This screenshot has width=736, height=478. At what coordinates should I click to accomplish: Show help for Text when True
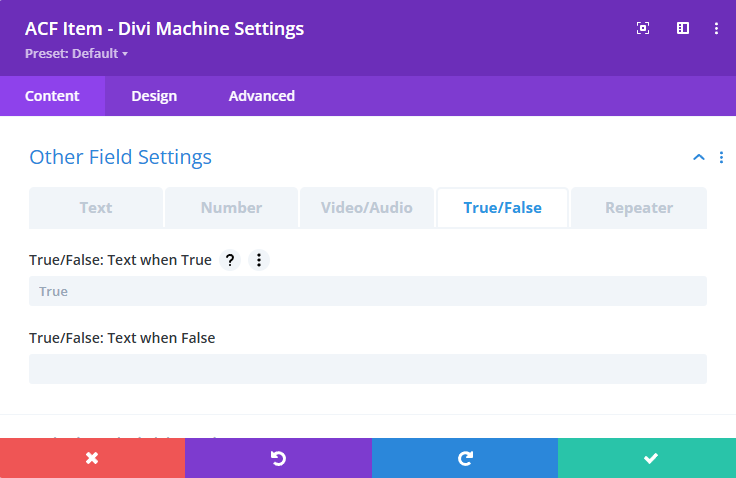point(230,260)
